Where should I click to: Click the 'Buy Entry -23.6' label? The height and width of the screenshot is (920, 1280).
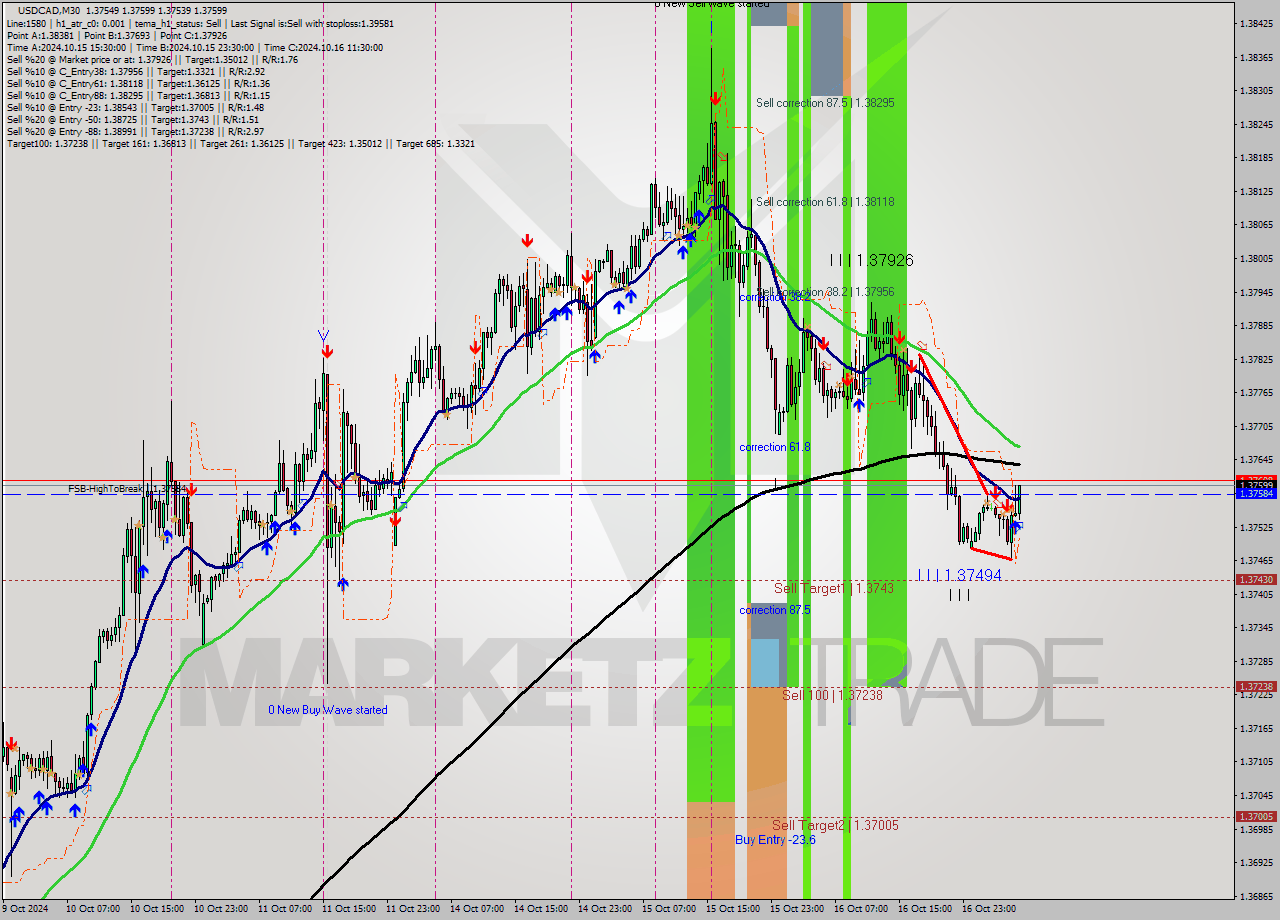[775, 840]
